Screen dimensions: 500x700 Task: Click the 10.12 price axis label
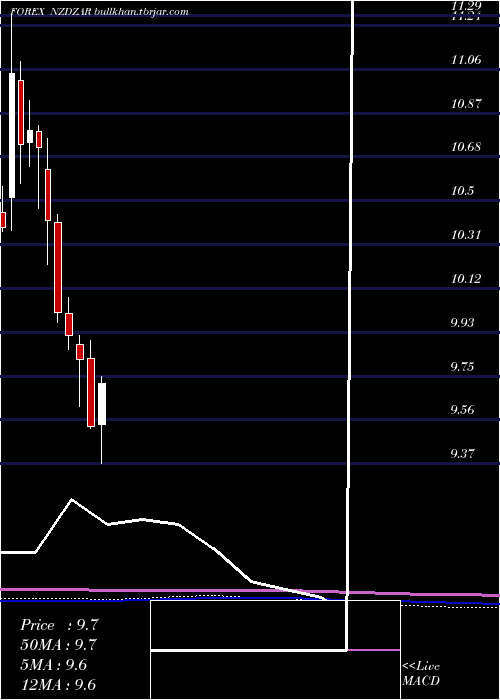point(466,279)
